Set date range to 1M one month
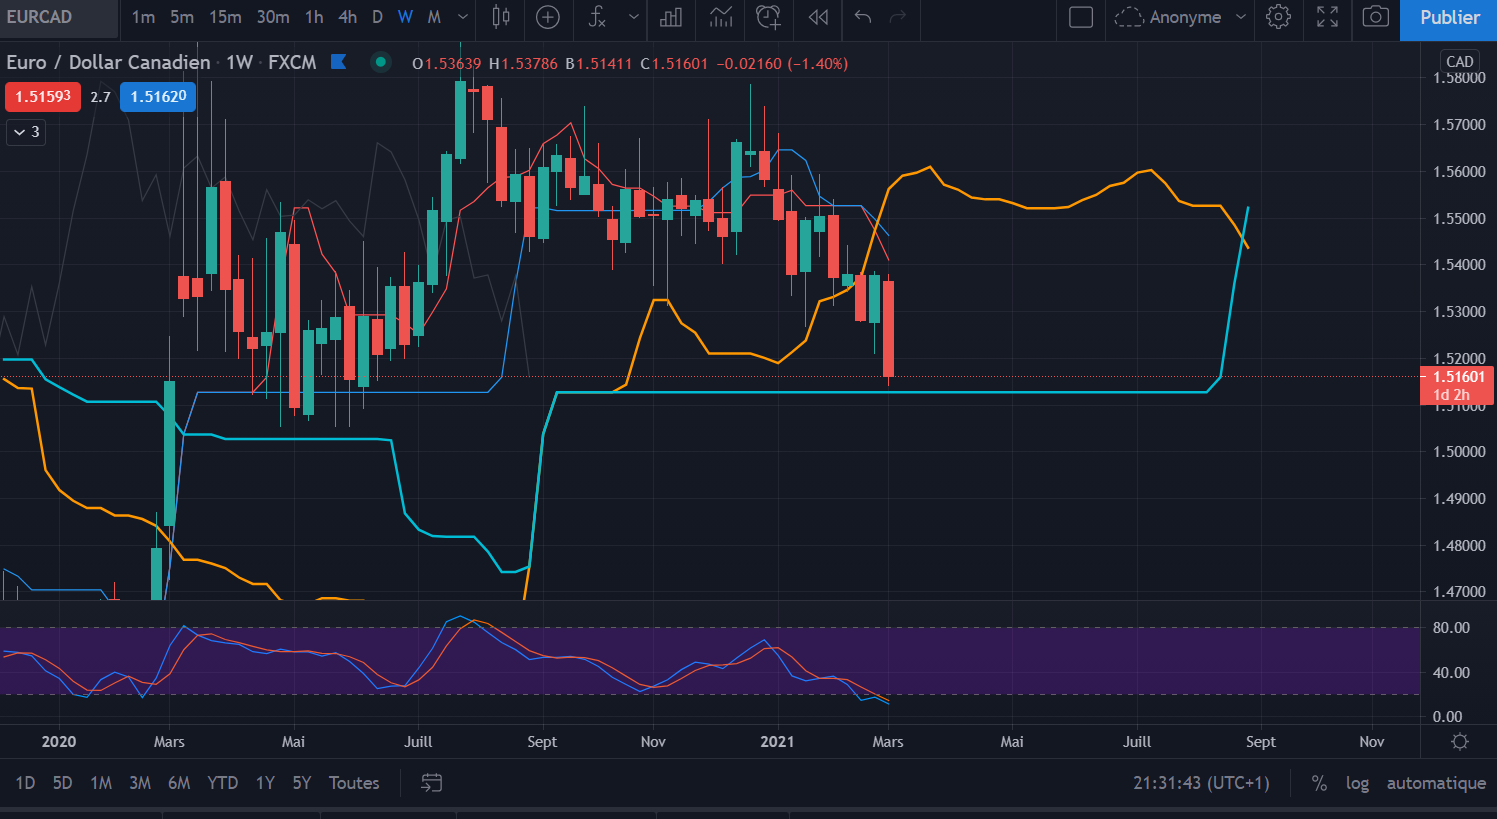The image size is (1497, 819). click(x=101, y=783)
